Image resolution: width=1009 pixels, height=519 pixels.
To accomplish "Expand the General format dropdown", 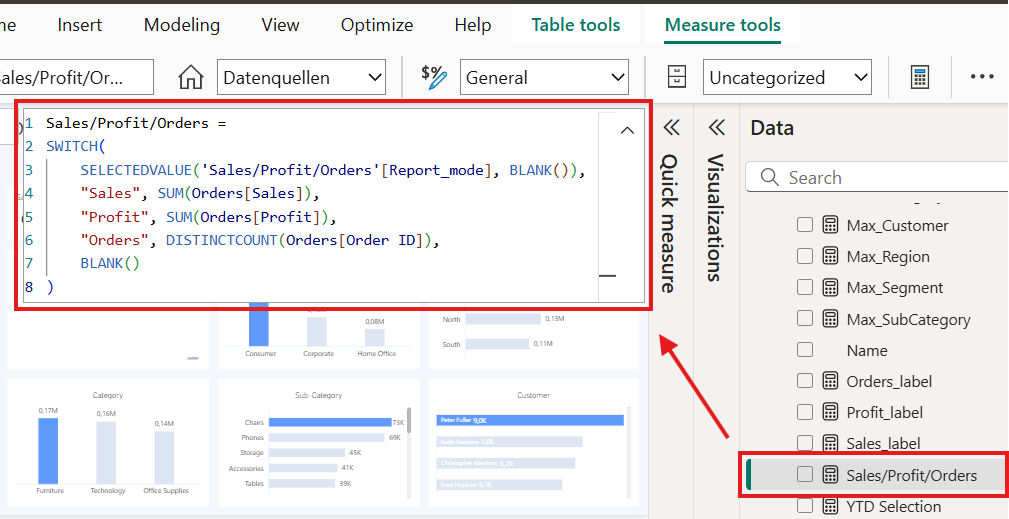I will tap(545, 77).
